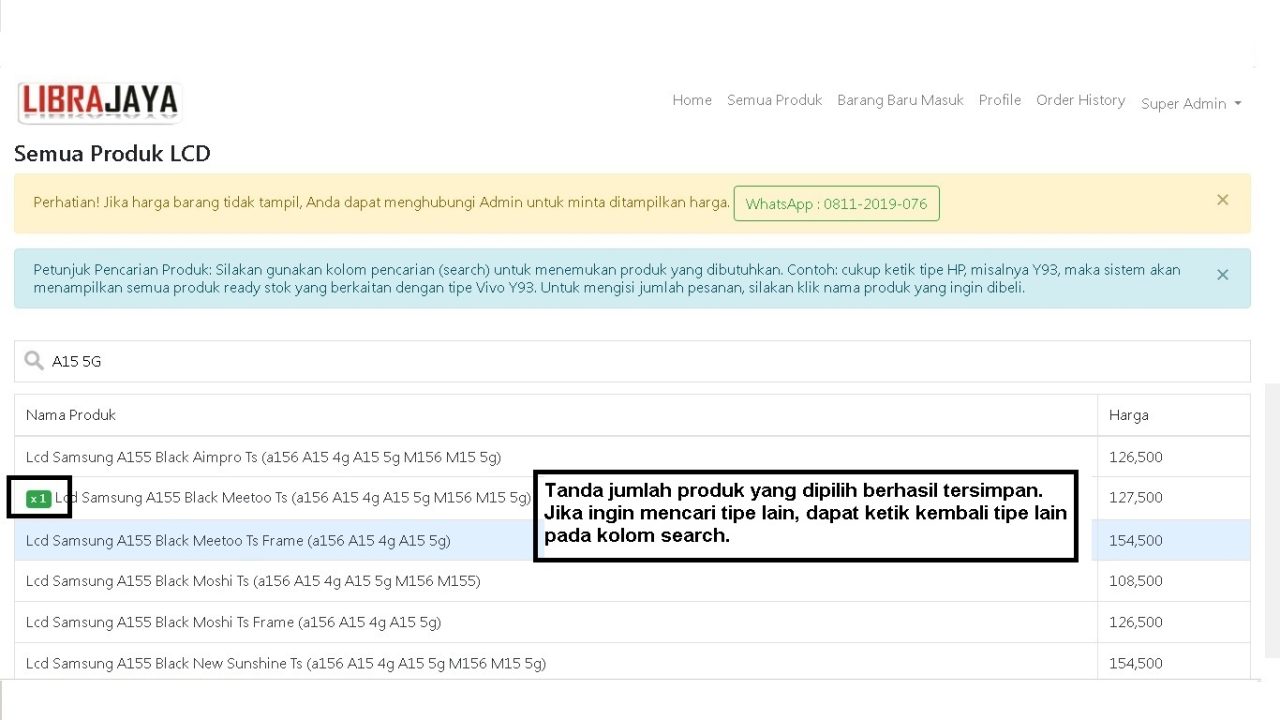Screen dimensions: 1280x720
Task: Close the blue Petunjuk Pencarian notice
Action: pyautogui.click(x=1222, y=274)
